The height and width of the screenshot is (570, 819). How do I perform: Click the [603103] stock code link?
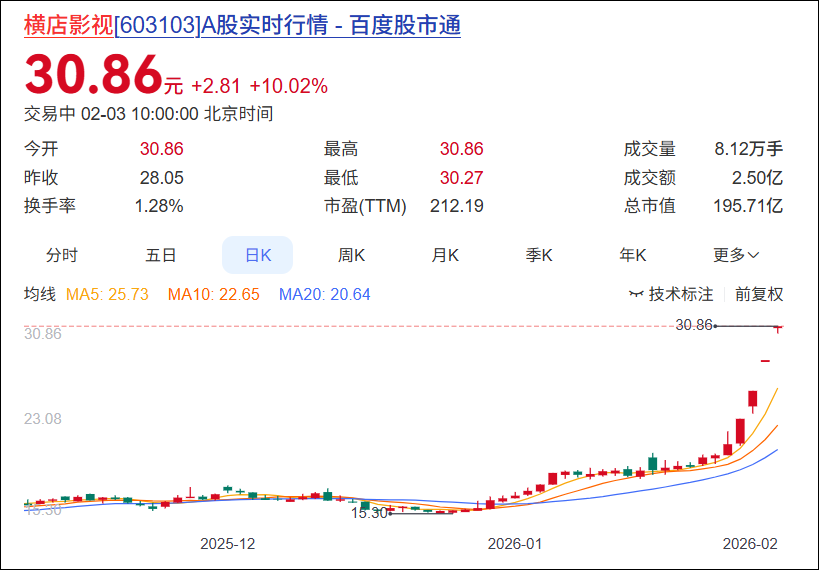click(x=157, y=25)
